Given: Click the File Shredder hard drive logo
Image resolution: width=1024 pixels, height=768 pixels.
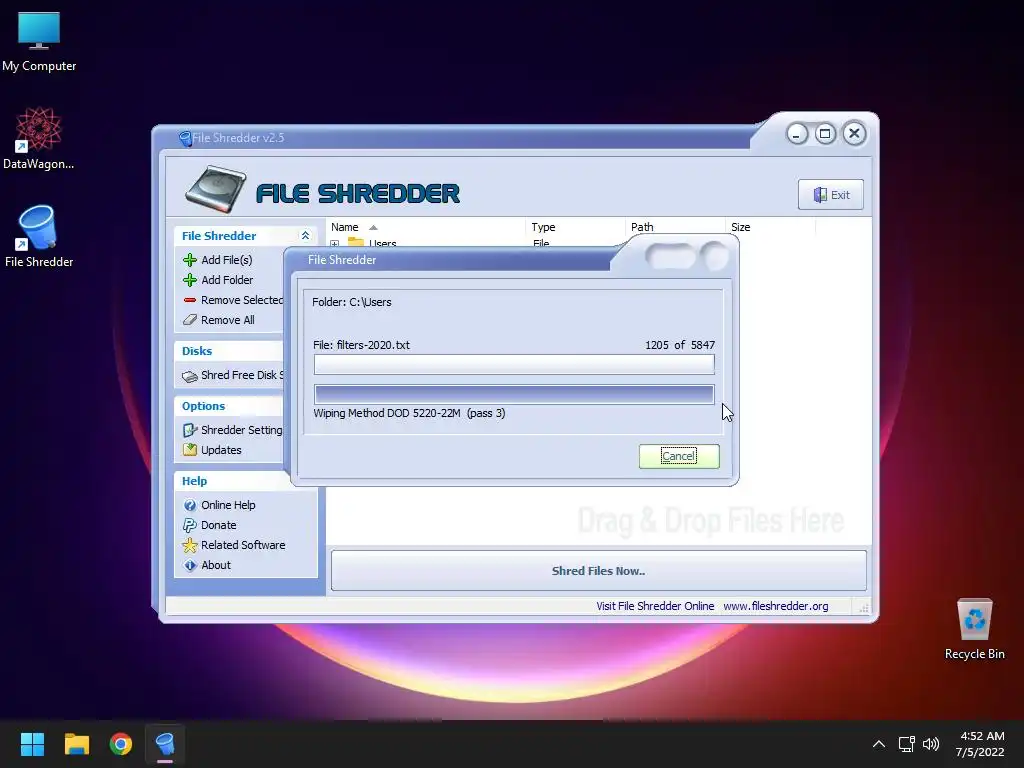Looking at the screenshot, I should click(215, 190).
